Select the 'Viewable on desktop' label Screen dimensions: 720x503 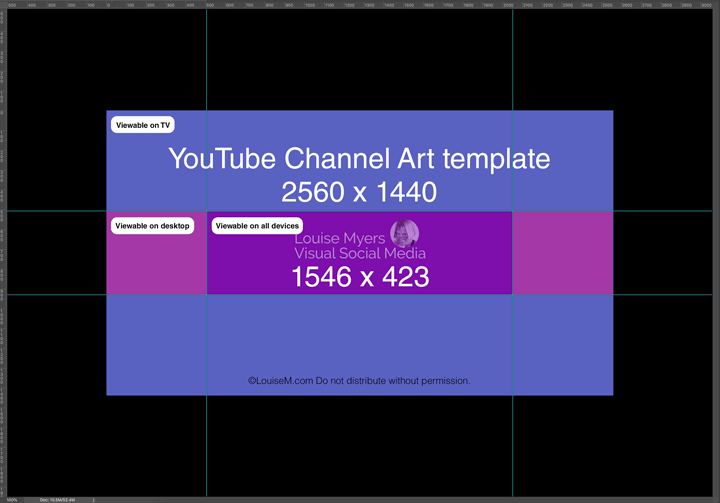[152, 226]
